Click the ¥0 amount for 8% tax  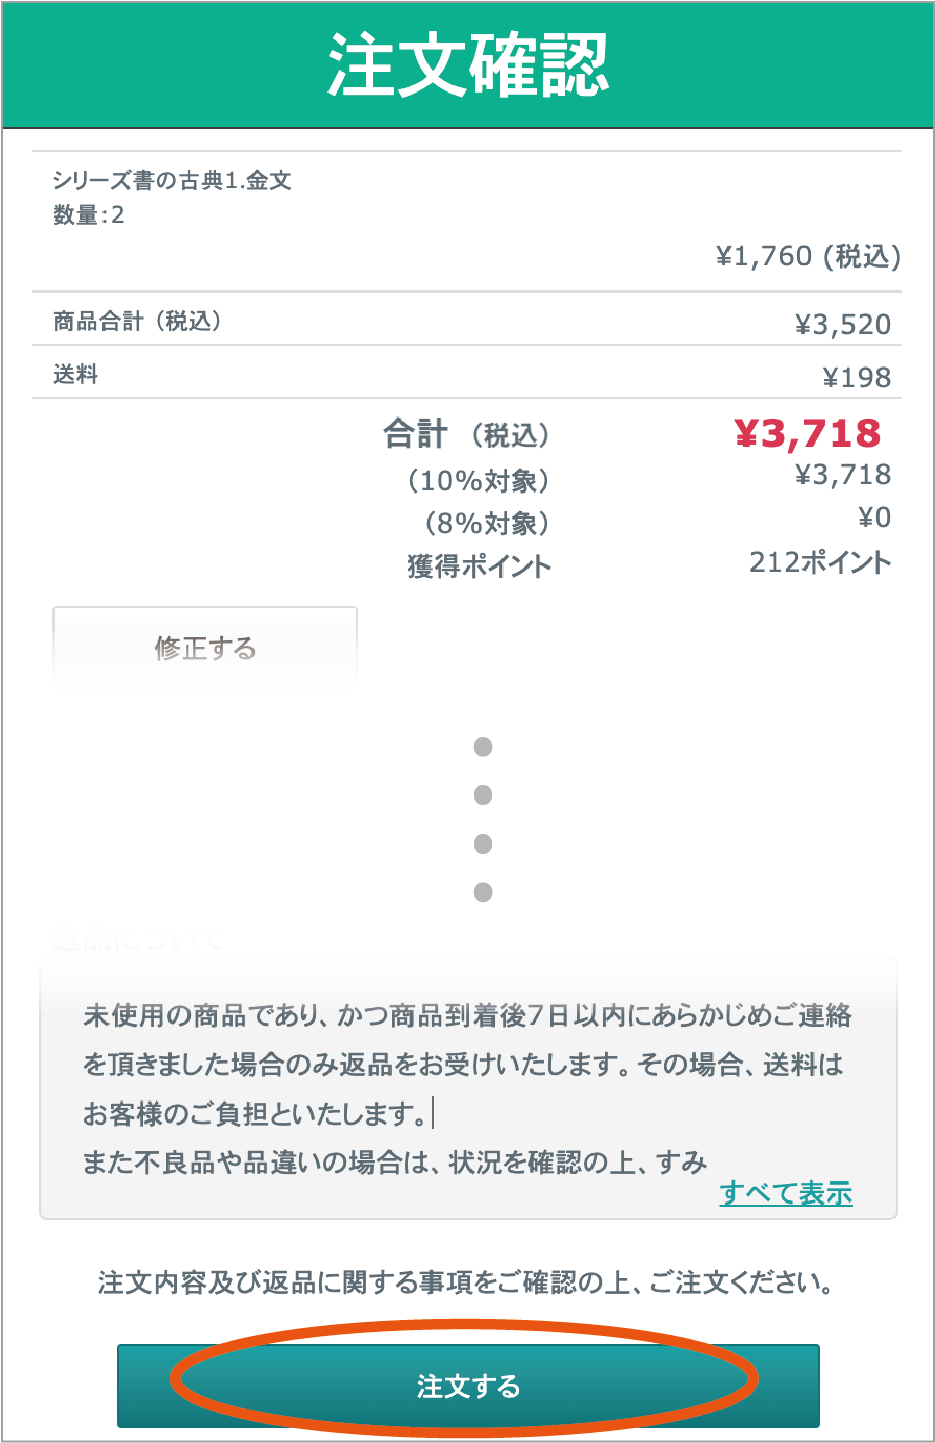pos(874,518)
